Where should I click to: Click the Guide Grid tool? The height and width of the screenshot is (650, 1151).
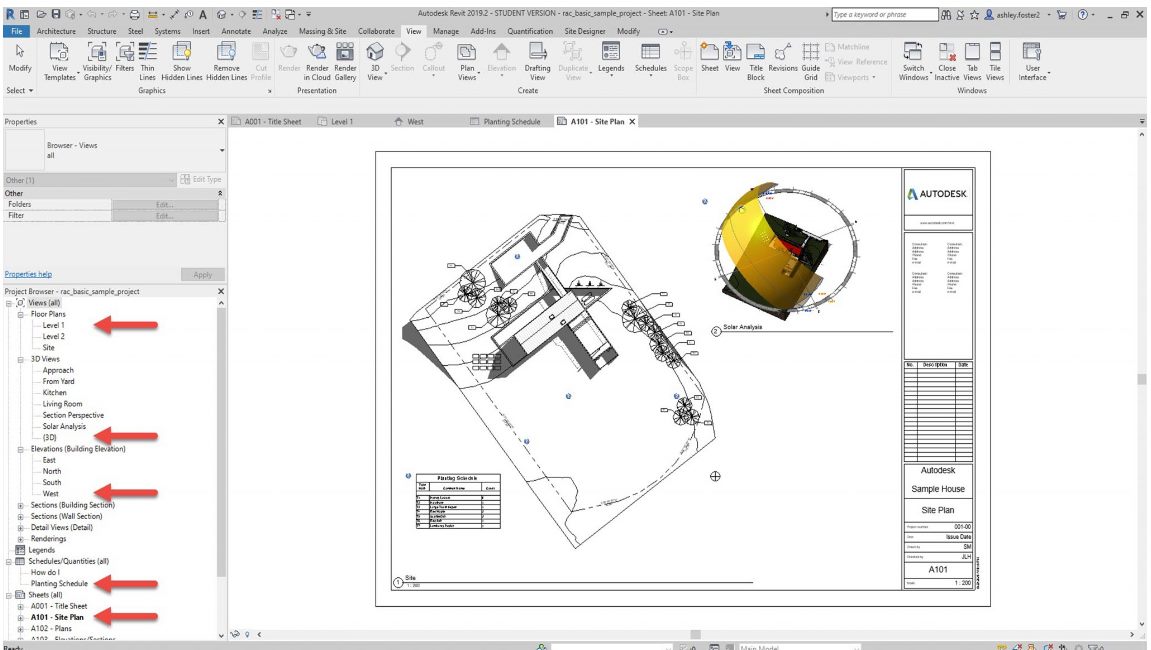point(810,61)
